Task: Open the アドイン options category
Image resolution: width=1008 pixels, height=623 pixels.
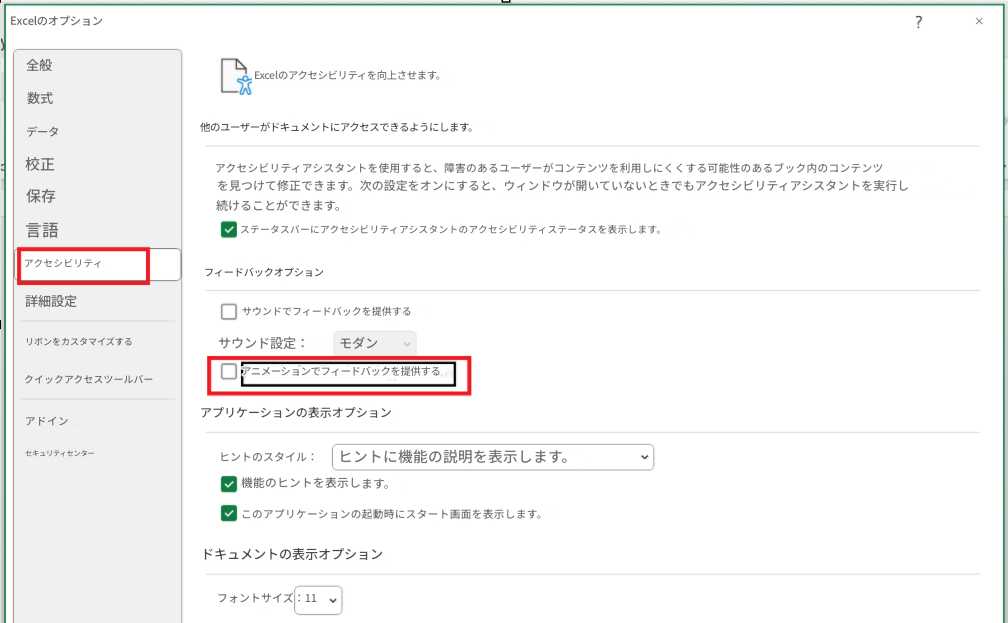Action: point(47,420)
